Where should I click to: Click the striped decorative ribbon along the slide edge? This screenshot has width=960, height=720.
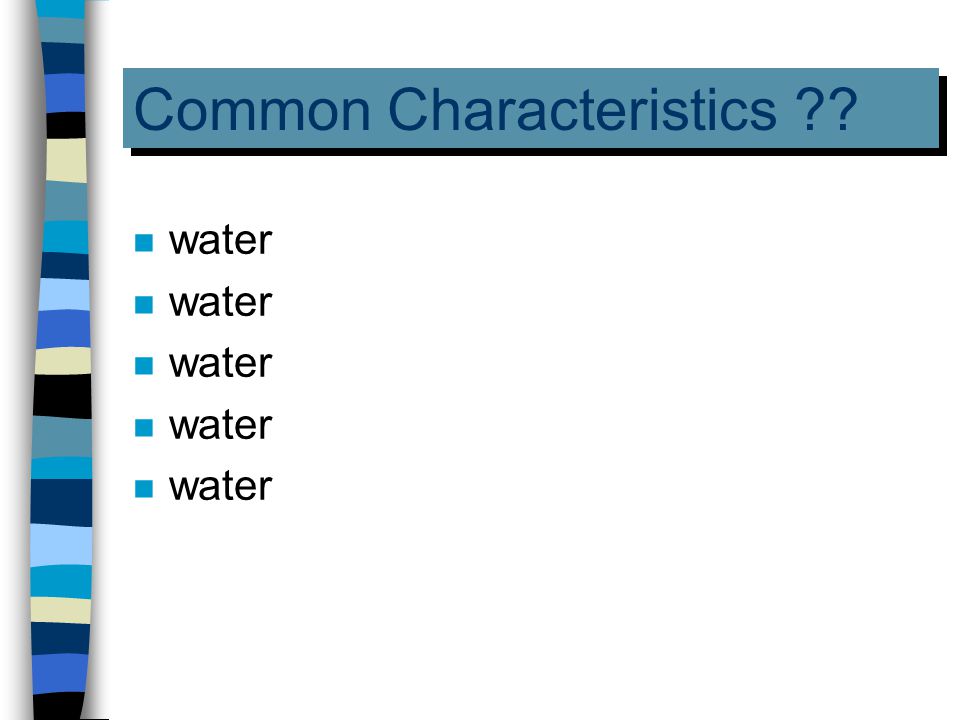click(62, 360)
